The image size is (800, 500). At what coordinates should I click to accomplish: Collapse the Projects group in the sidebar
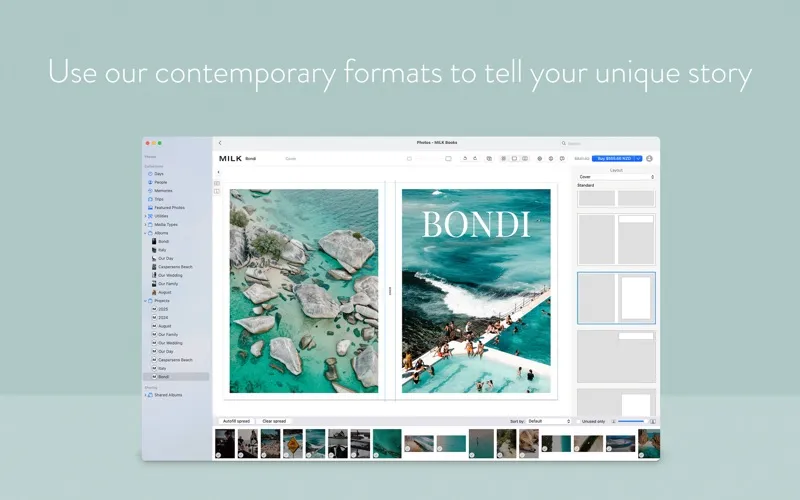click(145, 301)
